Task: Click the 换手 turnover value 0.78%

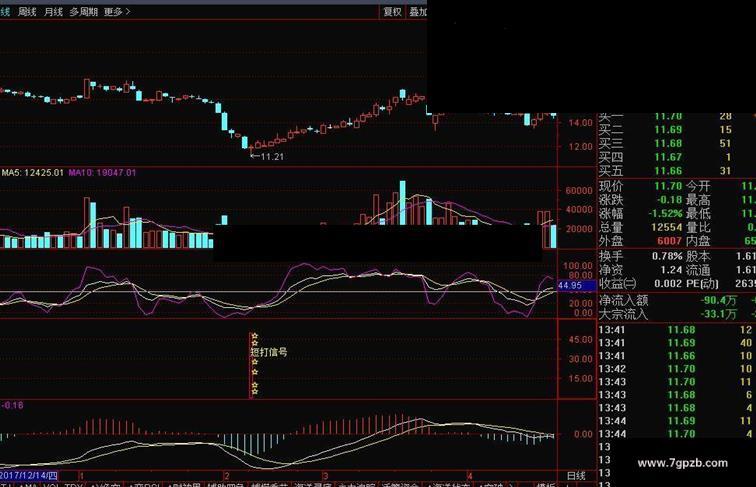Action: [668, 256]
